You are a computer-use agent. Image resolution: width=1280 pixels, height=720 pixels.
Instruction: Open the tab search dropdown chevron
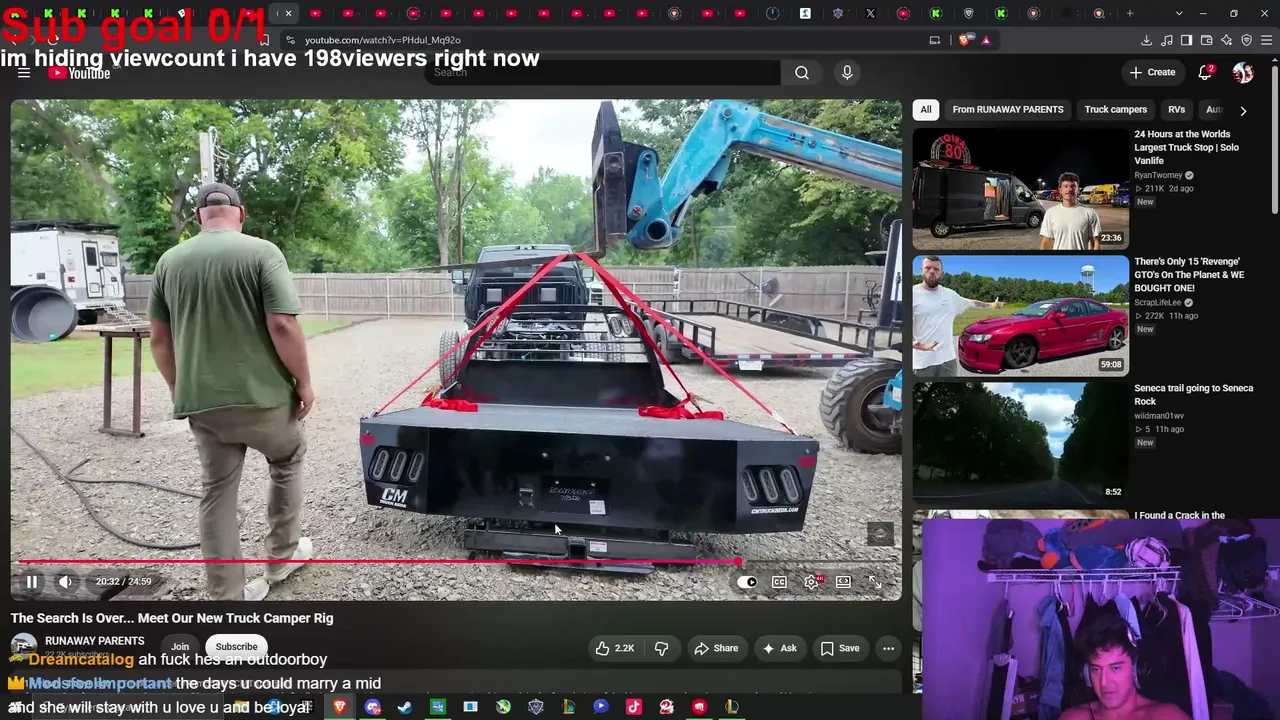pos(1179,13)
